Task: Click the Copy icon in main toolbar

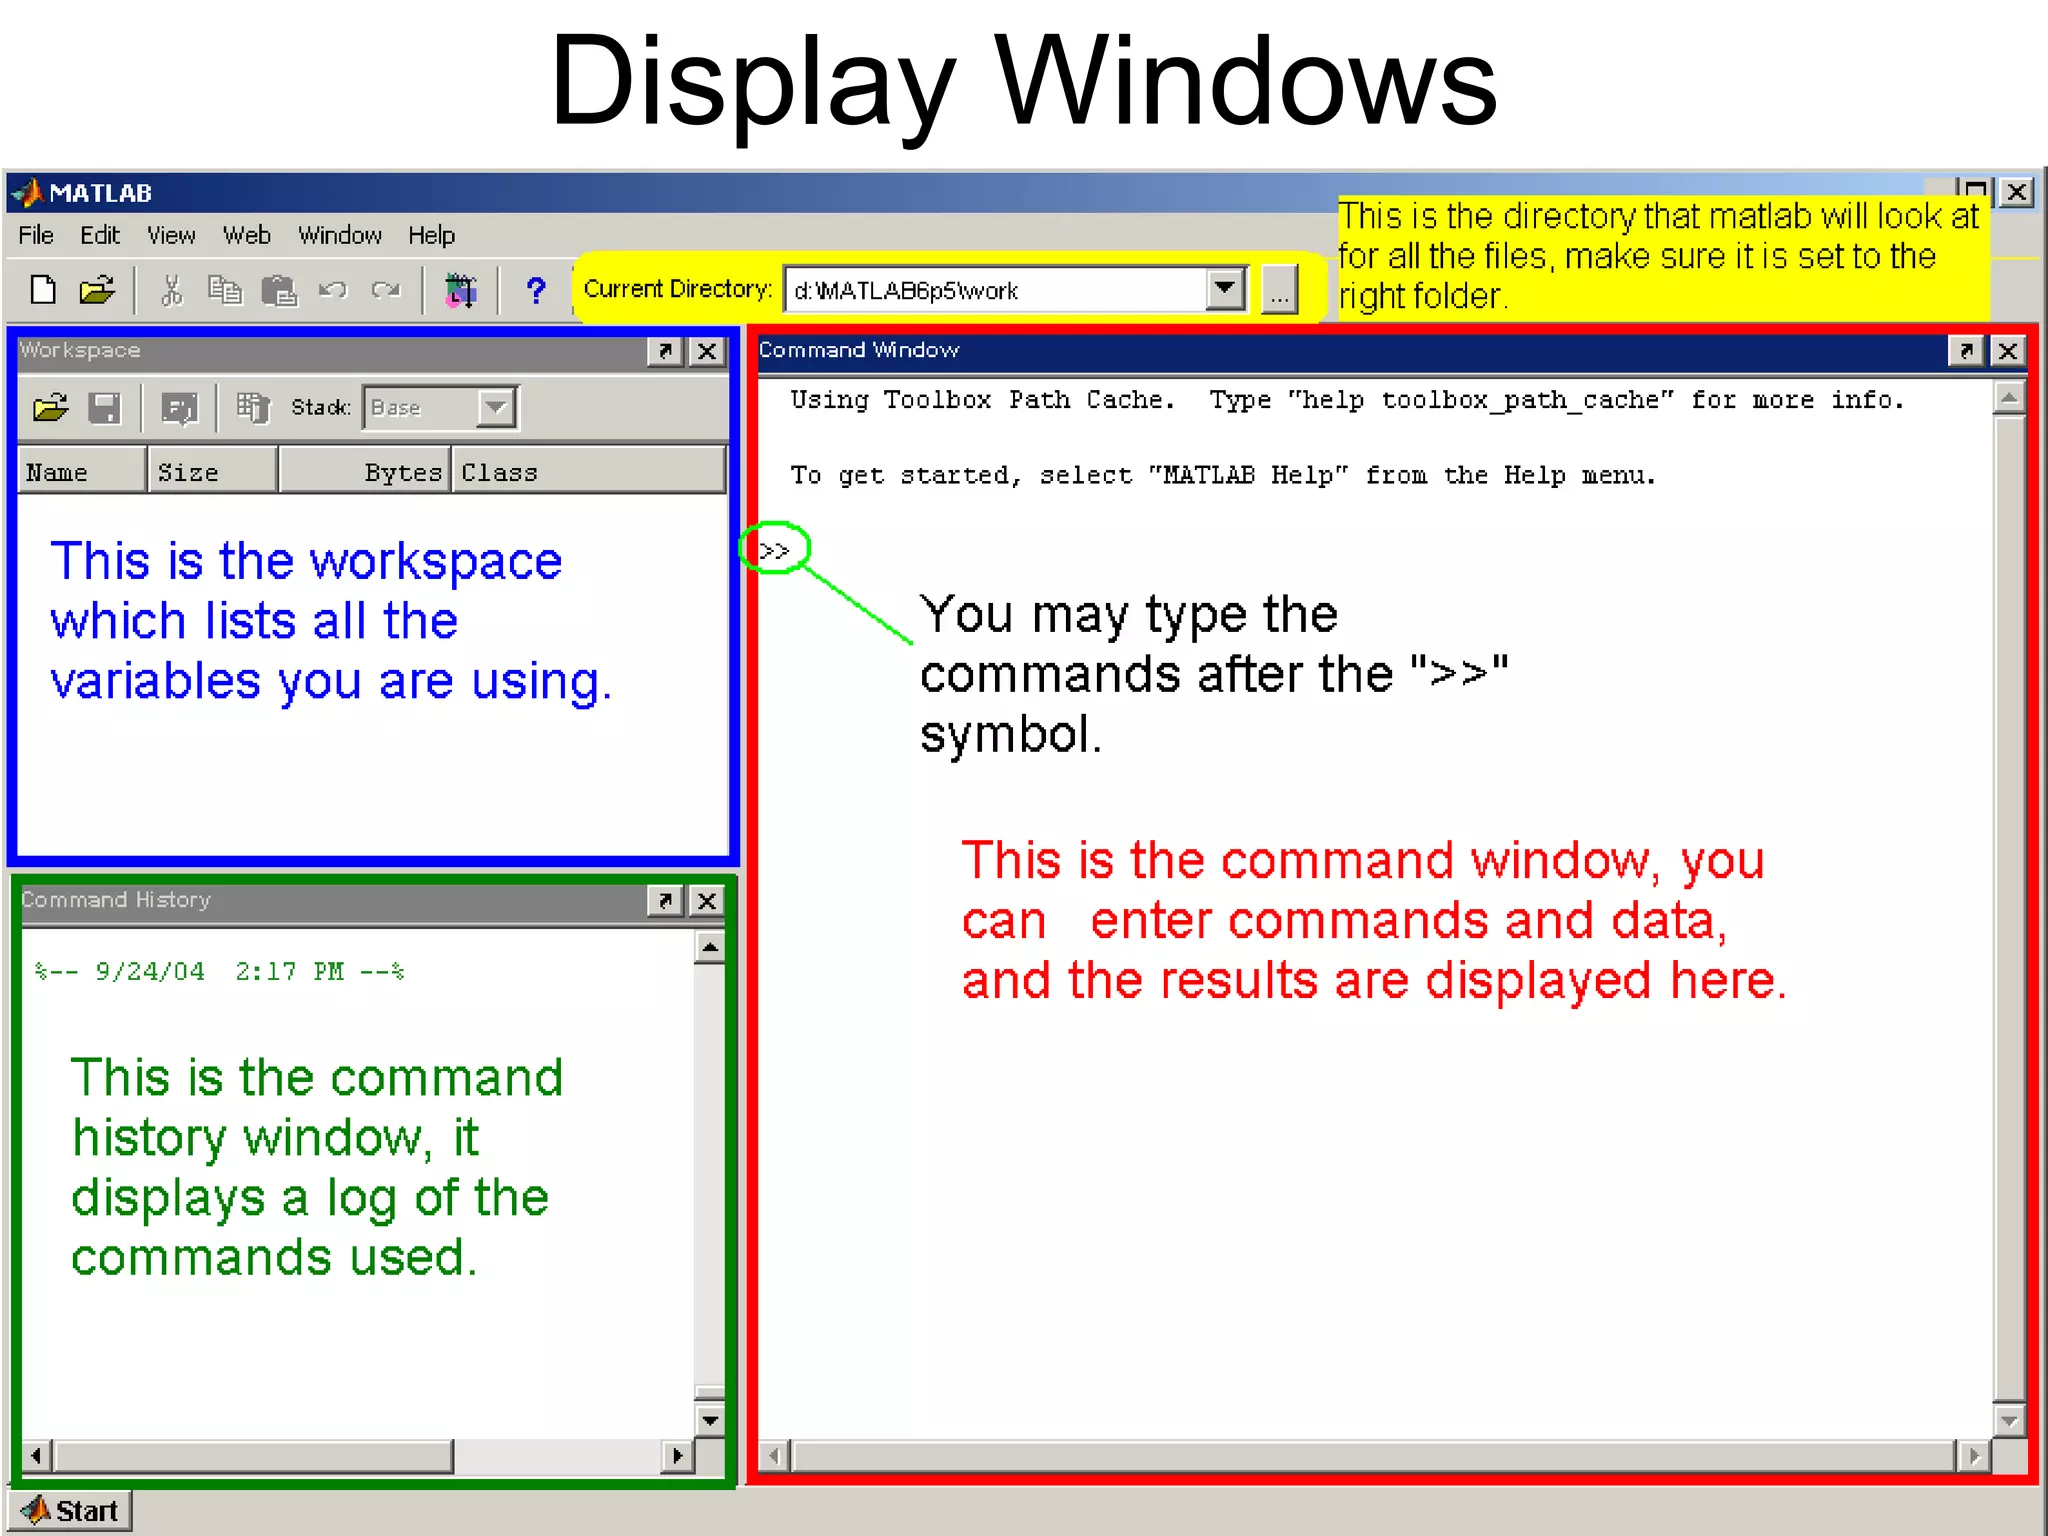Action: point(225,290)
